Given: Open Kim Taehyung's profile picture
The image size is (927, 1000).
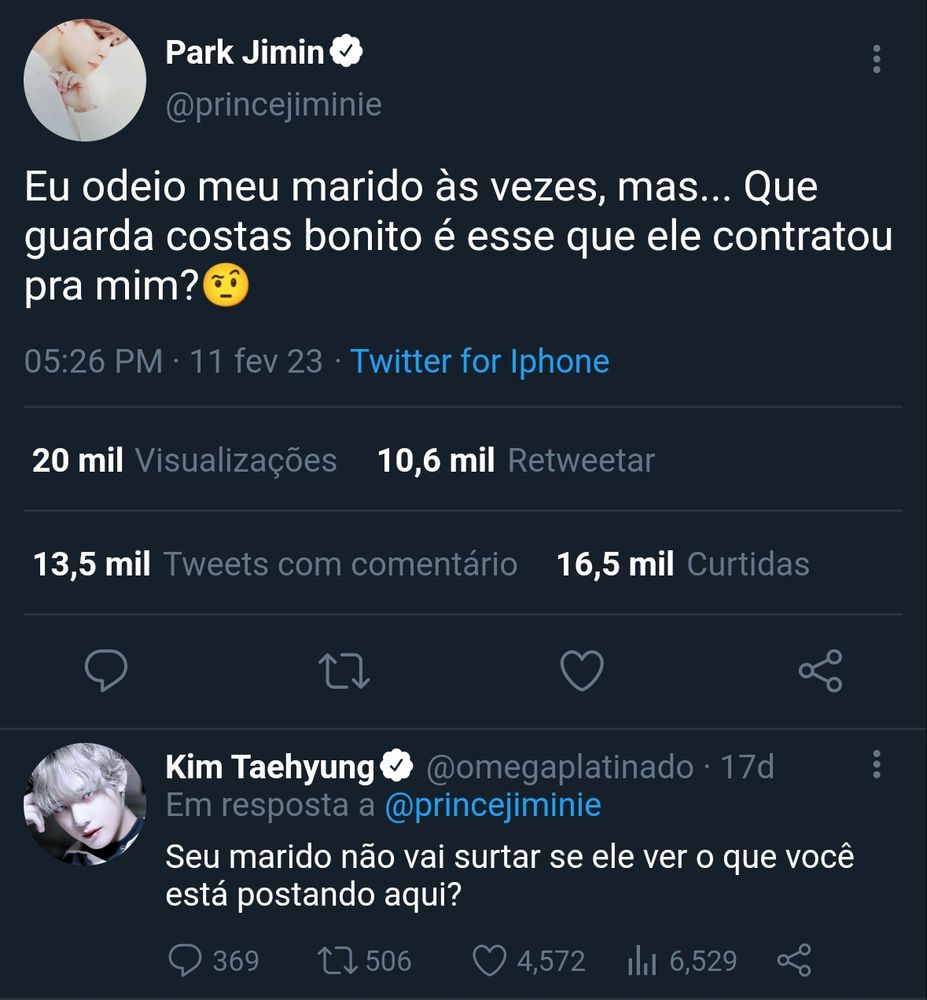Looking at the screenshot, I should coord(85,804).
